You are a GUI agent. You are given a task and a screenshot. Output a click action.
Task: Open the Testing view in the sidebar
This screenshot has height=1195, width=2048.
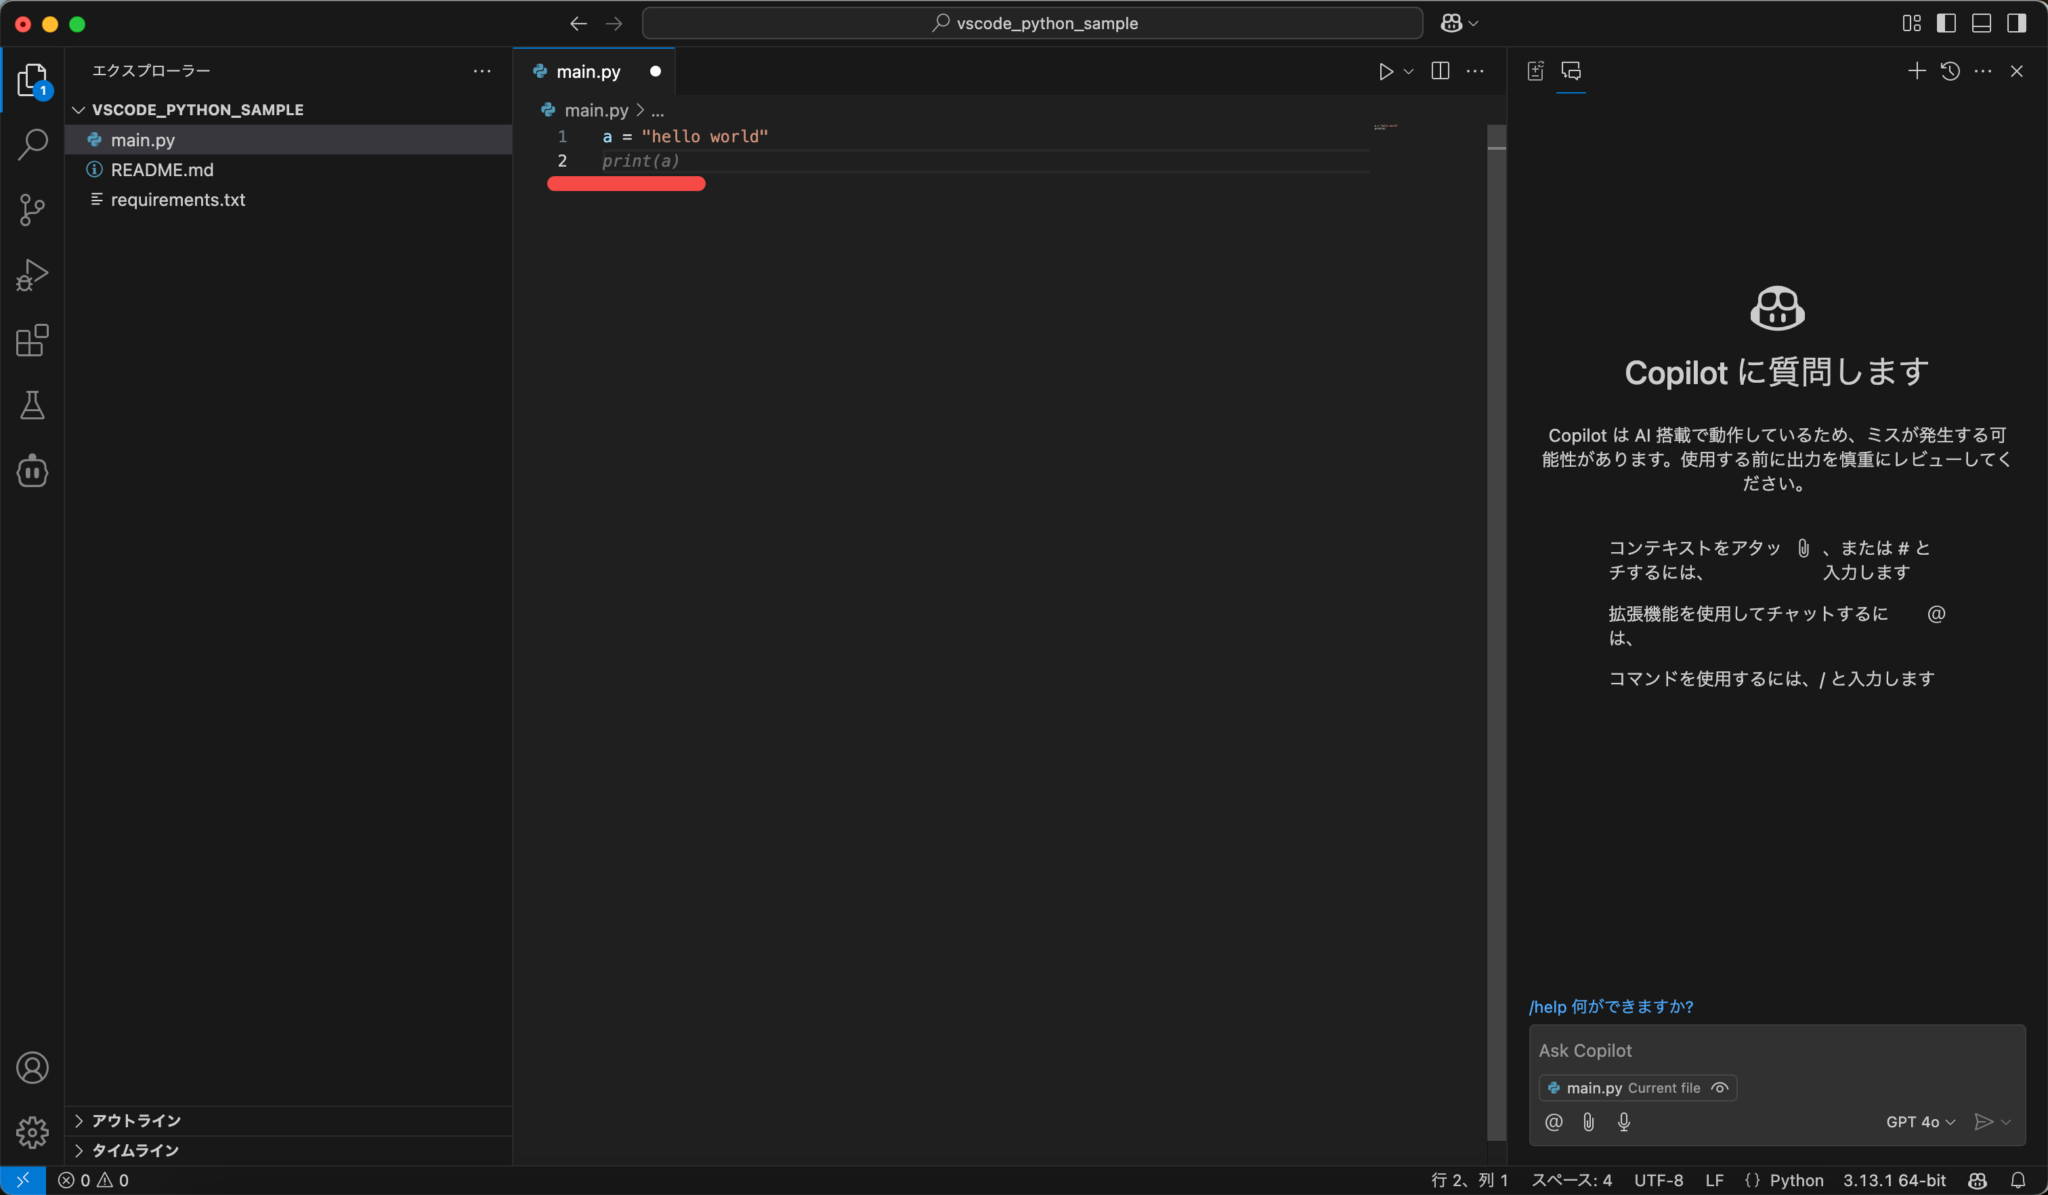point(33,405)
